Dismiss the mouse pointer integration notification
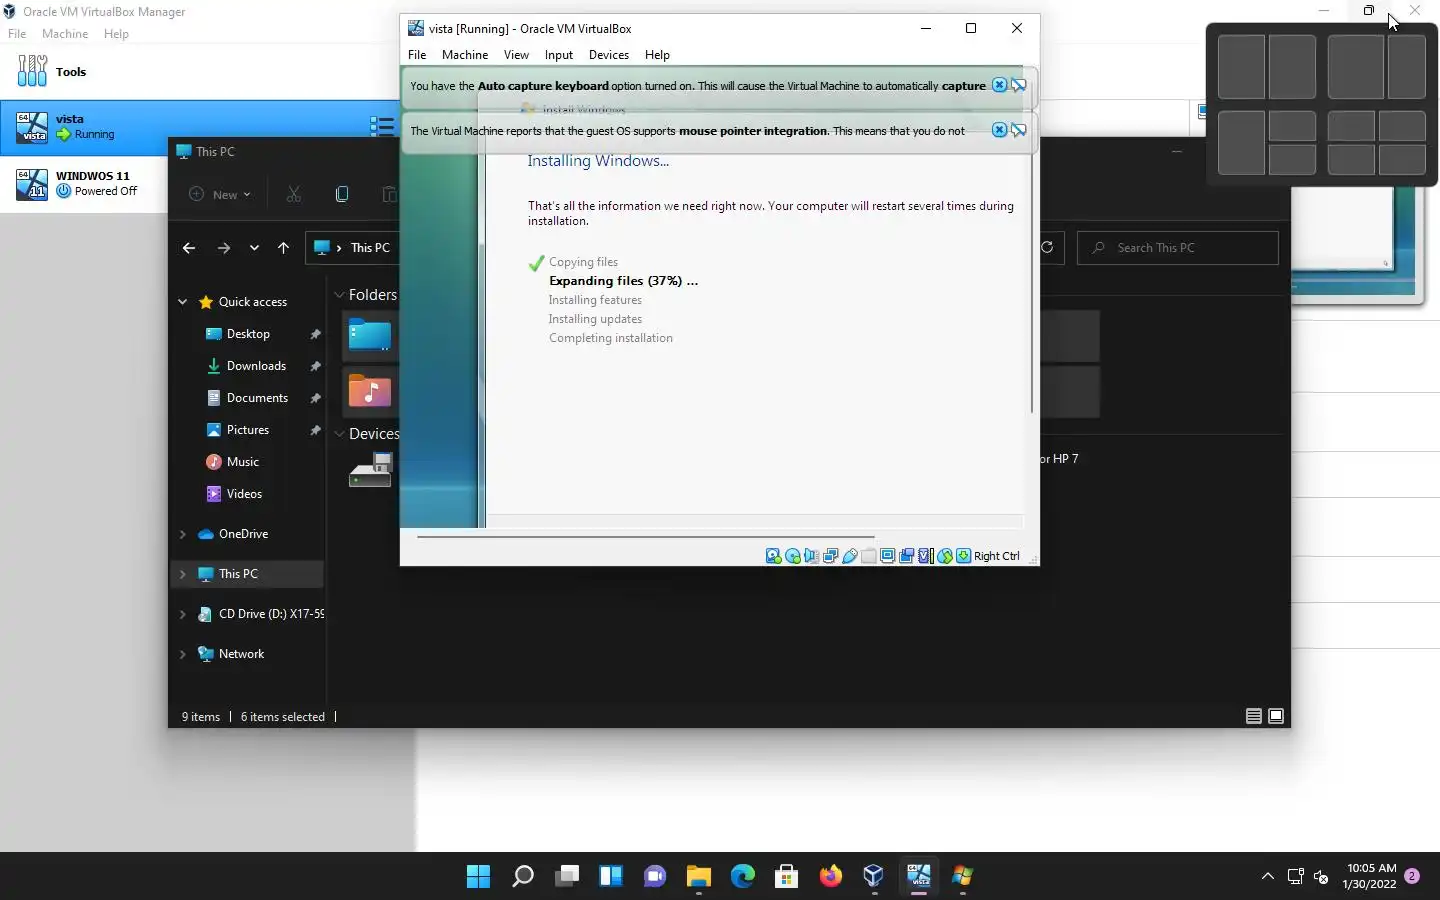The width and height of the screenshot is (1440, 900). [x=999, y=130]
